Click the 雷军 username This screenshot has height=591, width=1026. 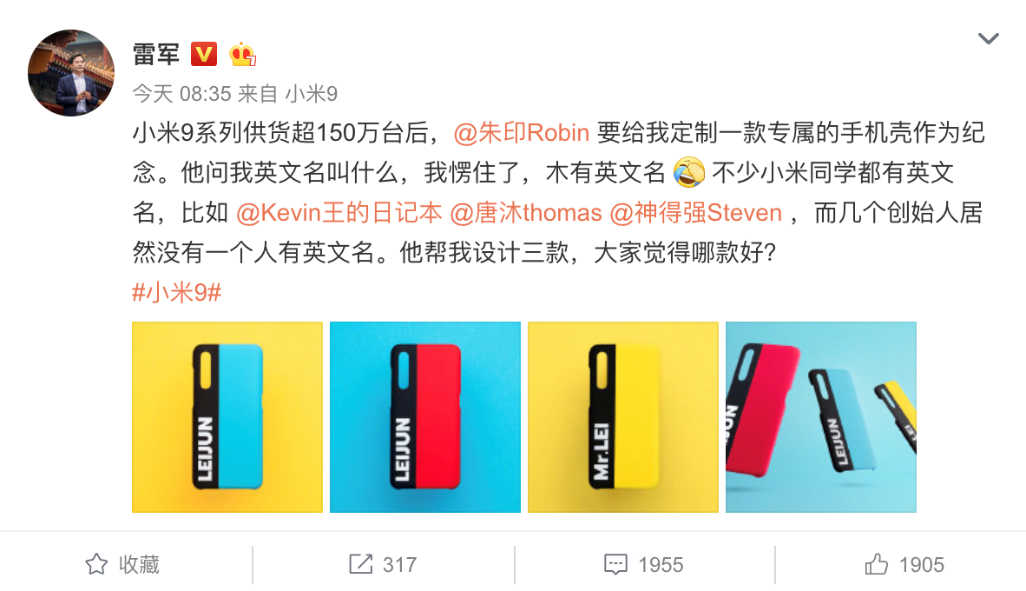(x=156, y=54)
